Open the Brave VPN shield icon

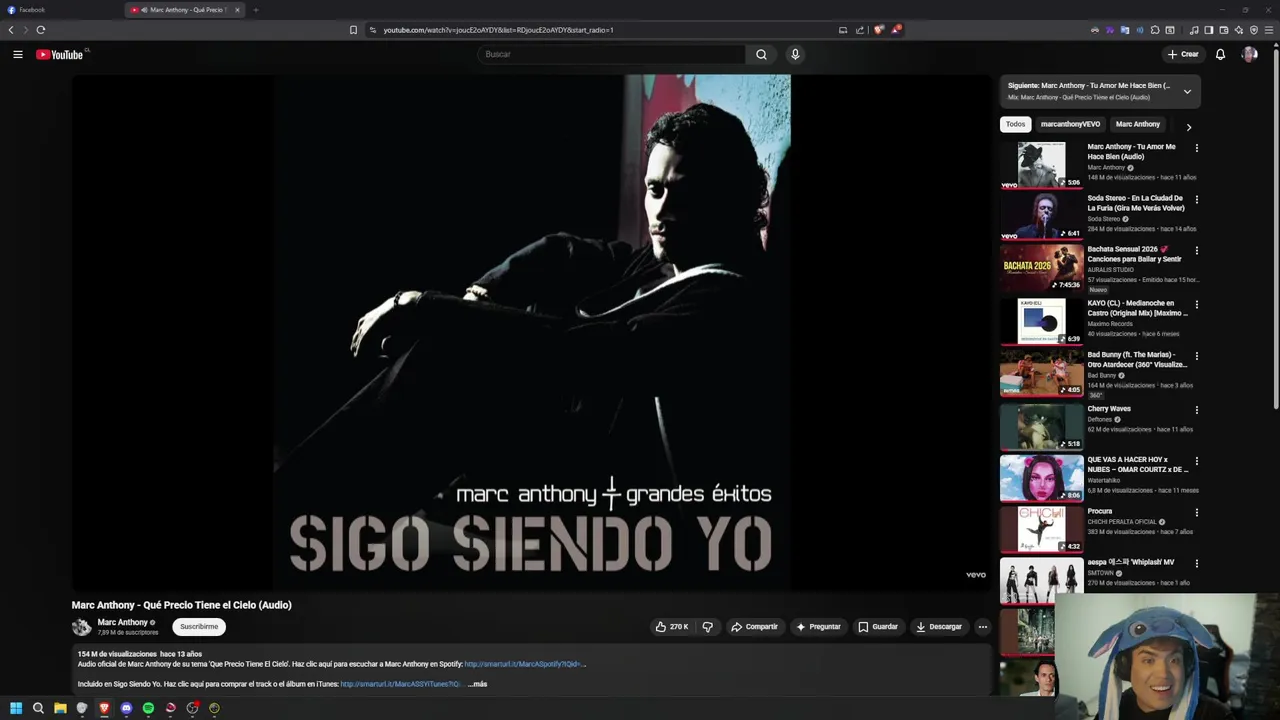(x=1254, y=30)
